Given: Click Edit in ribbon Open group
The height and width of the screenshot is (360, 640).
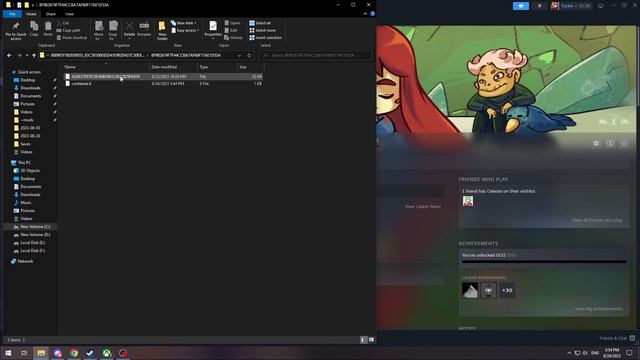Looking at the screenshot, I should (231, 30).
